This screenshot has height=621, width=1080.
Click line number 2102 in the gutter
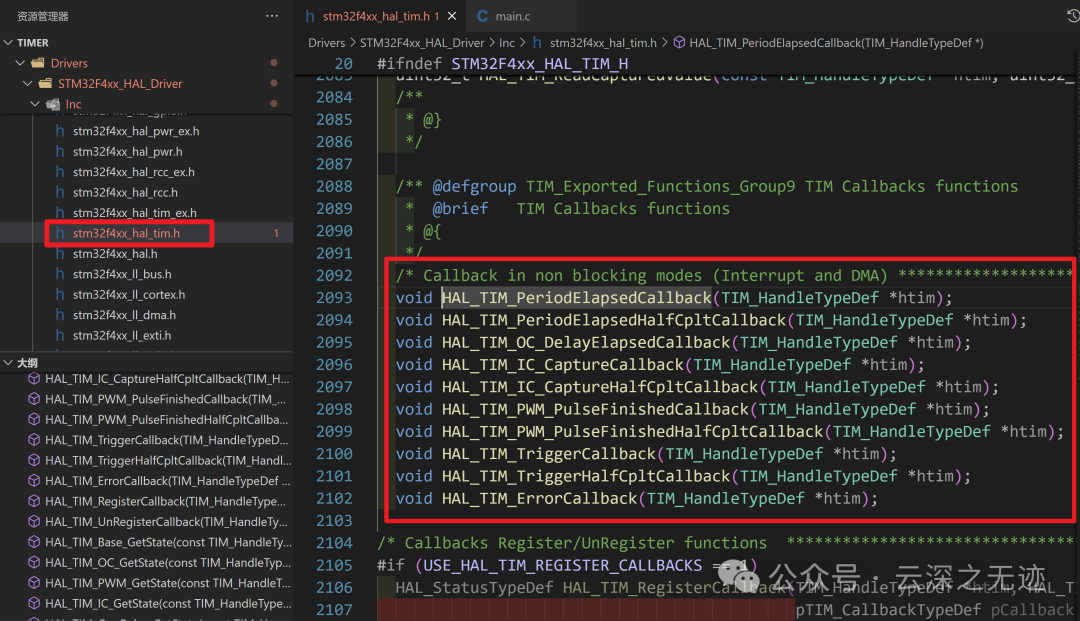tap(334, 498)
